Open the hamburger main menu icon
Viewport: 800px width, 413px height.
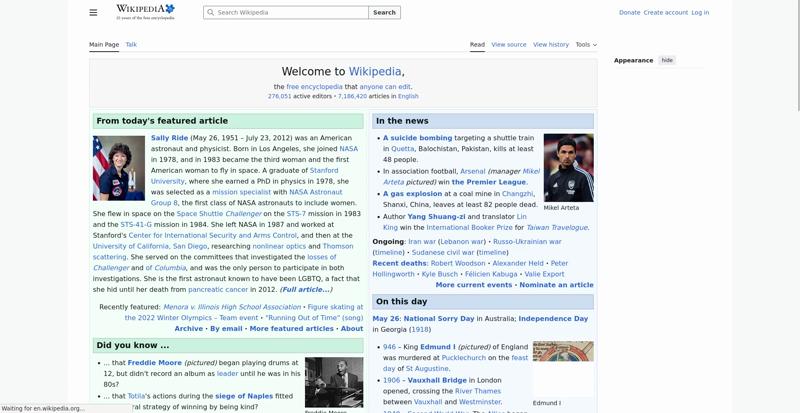click(93, 12)
